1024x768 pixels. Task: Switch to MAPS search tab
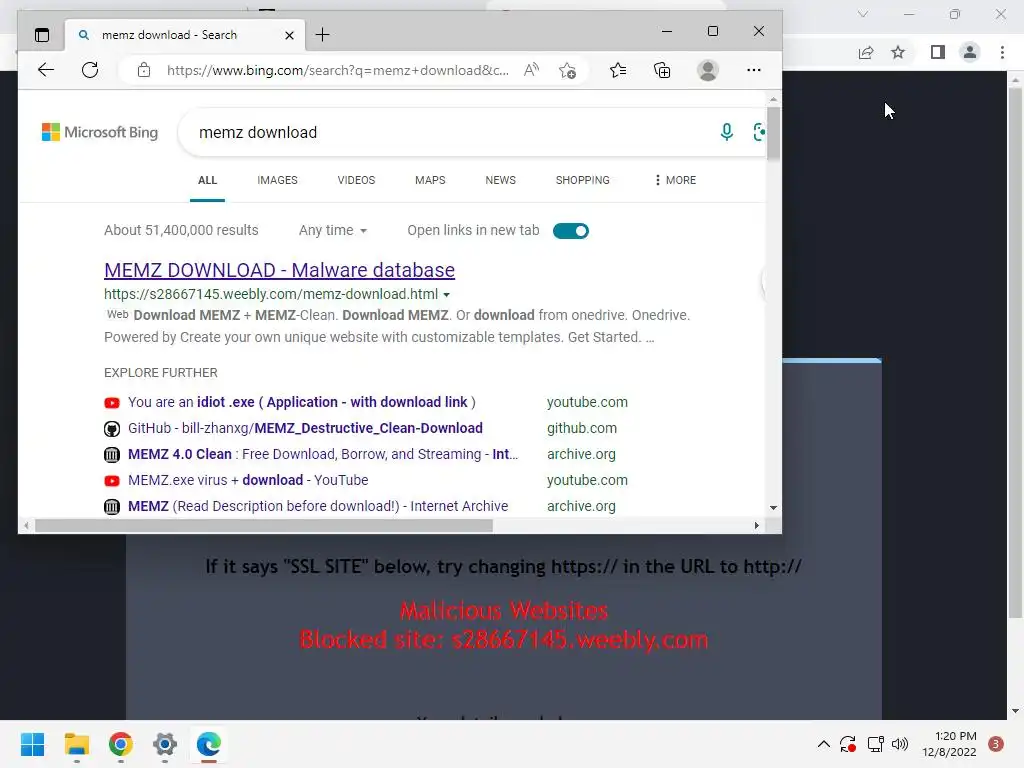click(x=430, y=180)
